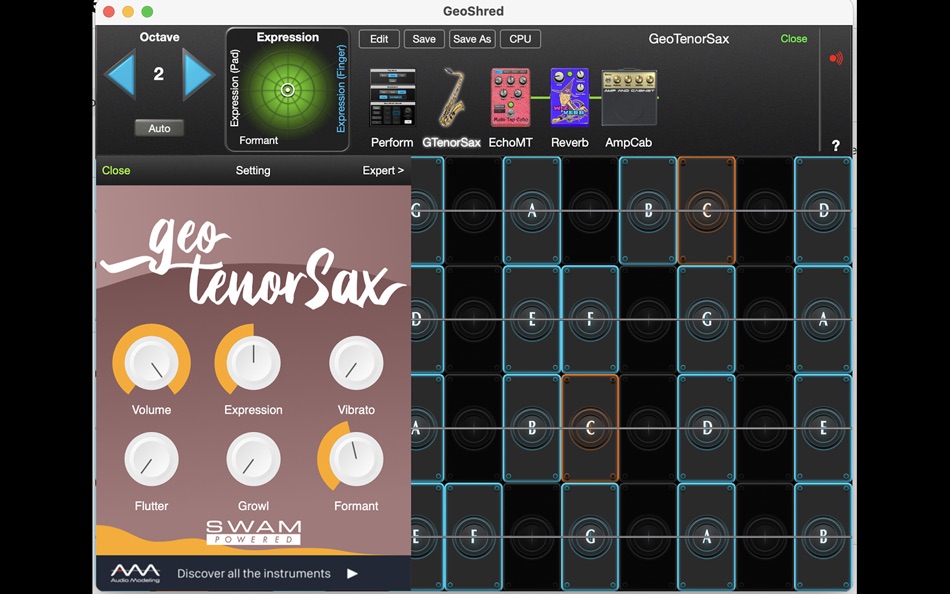Play the G pad in the bottom row
Viewport: 950px width, 594px height.
[590, 536]
